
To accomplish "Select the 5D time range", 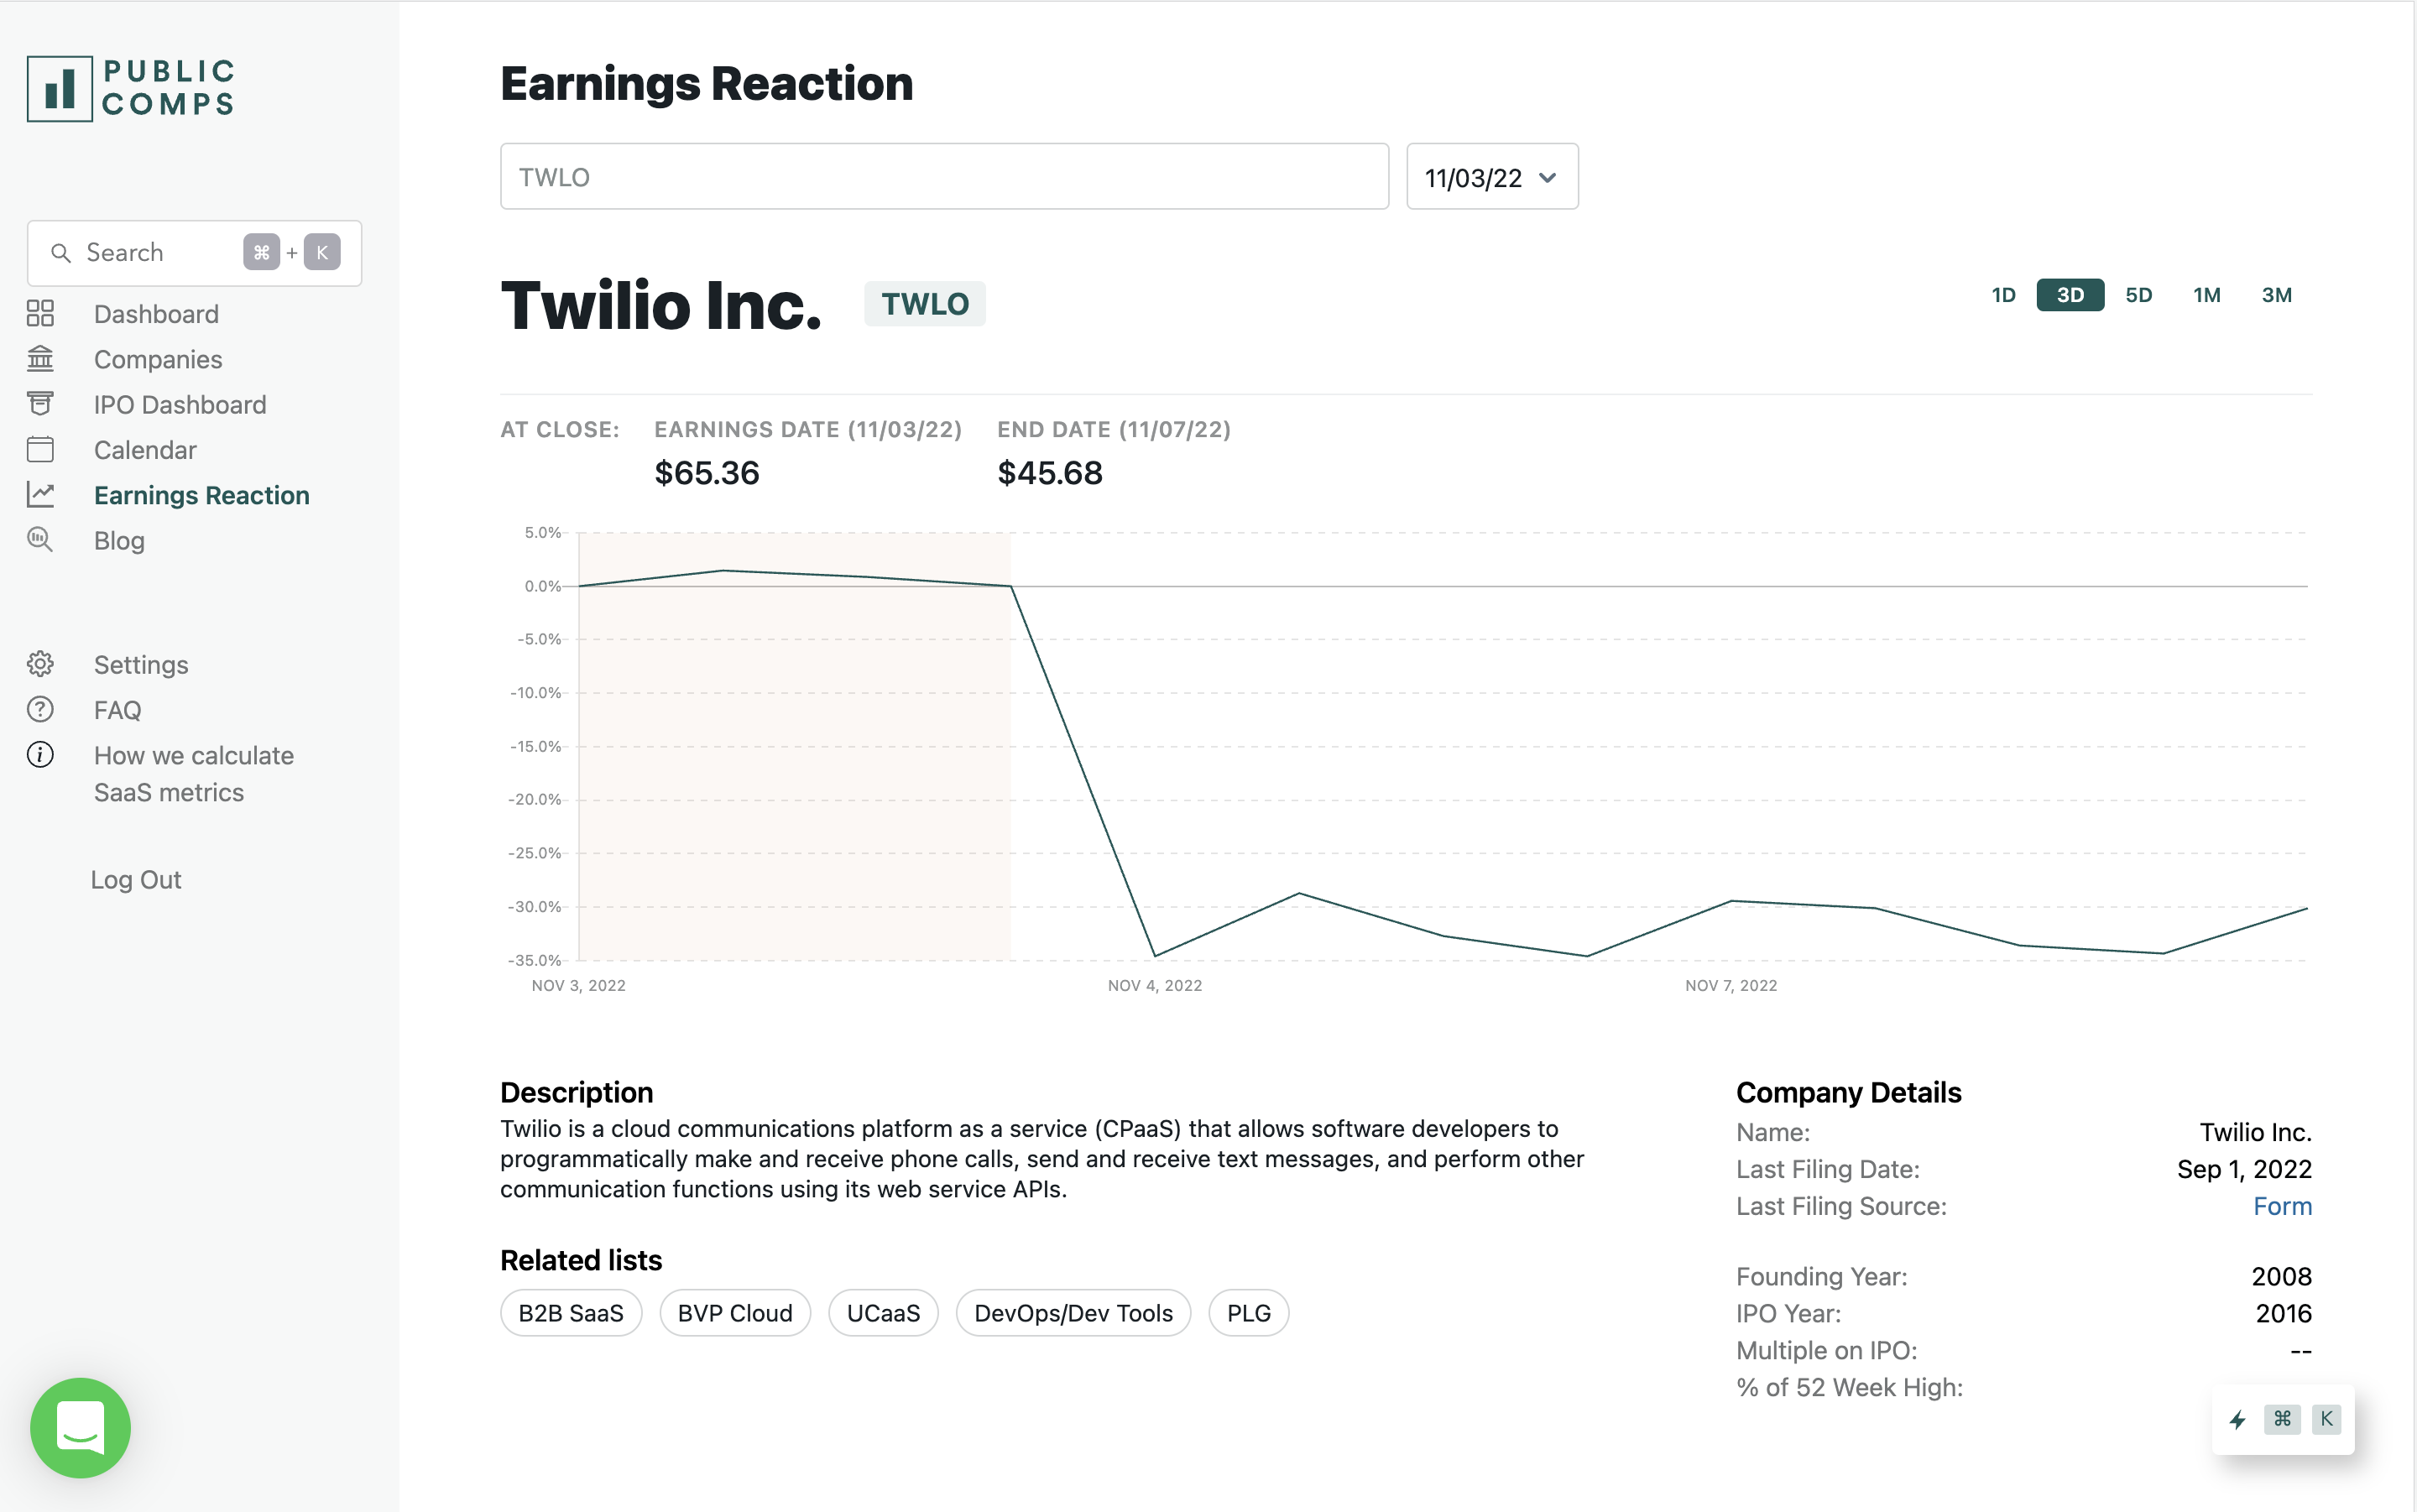I will tap(2139, 295).
